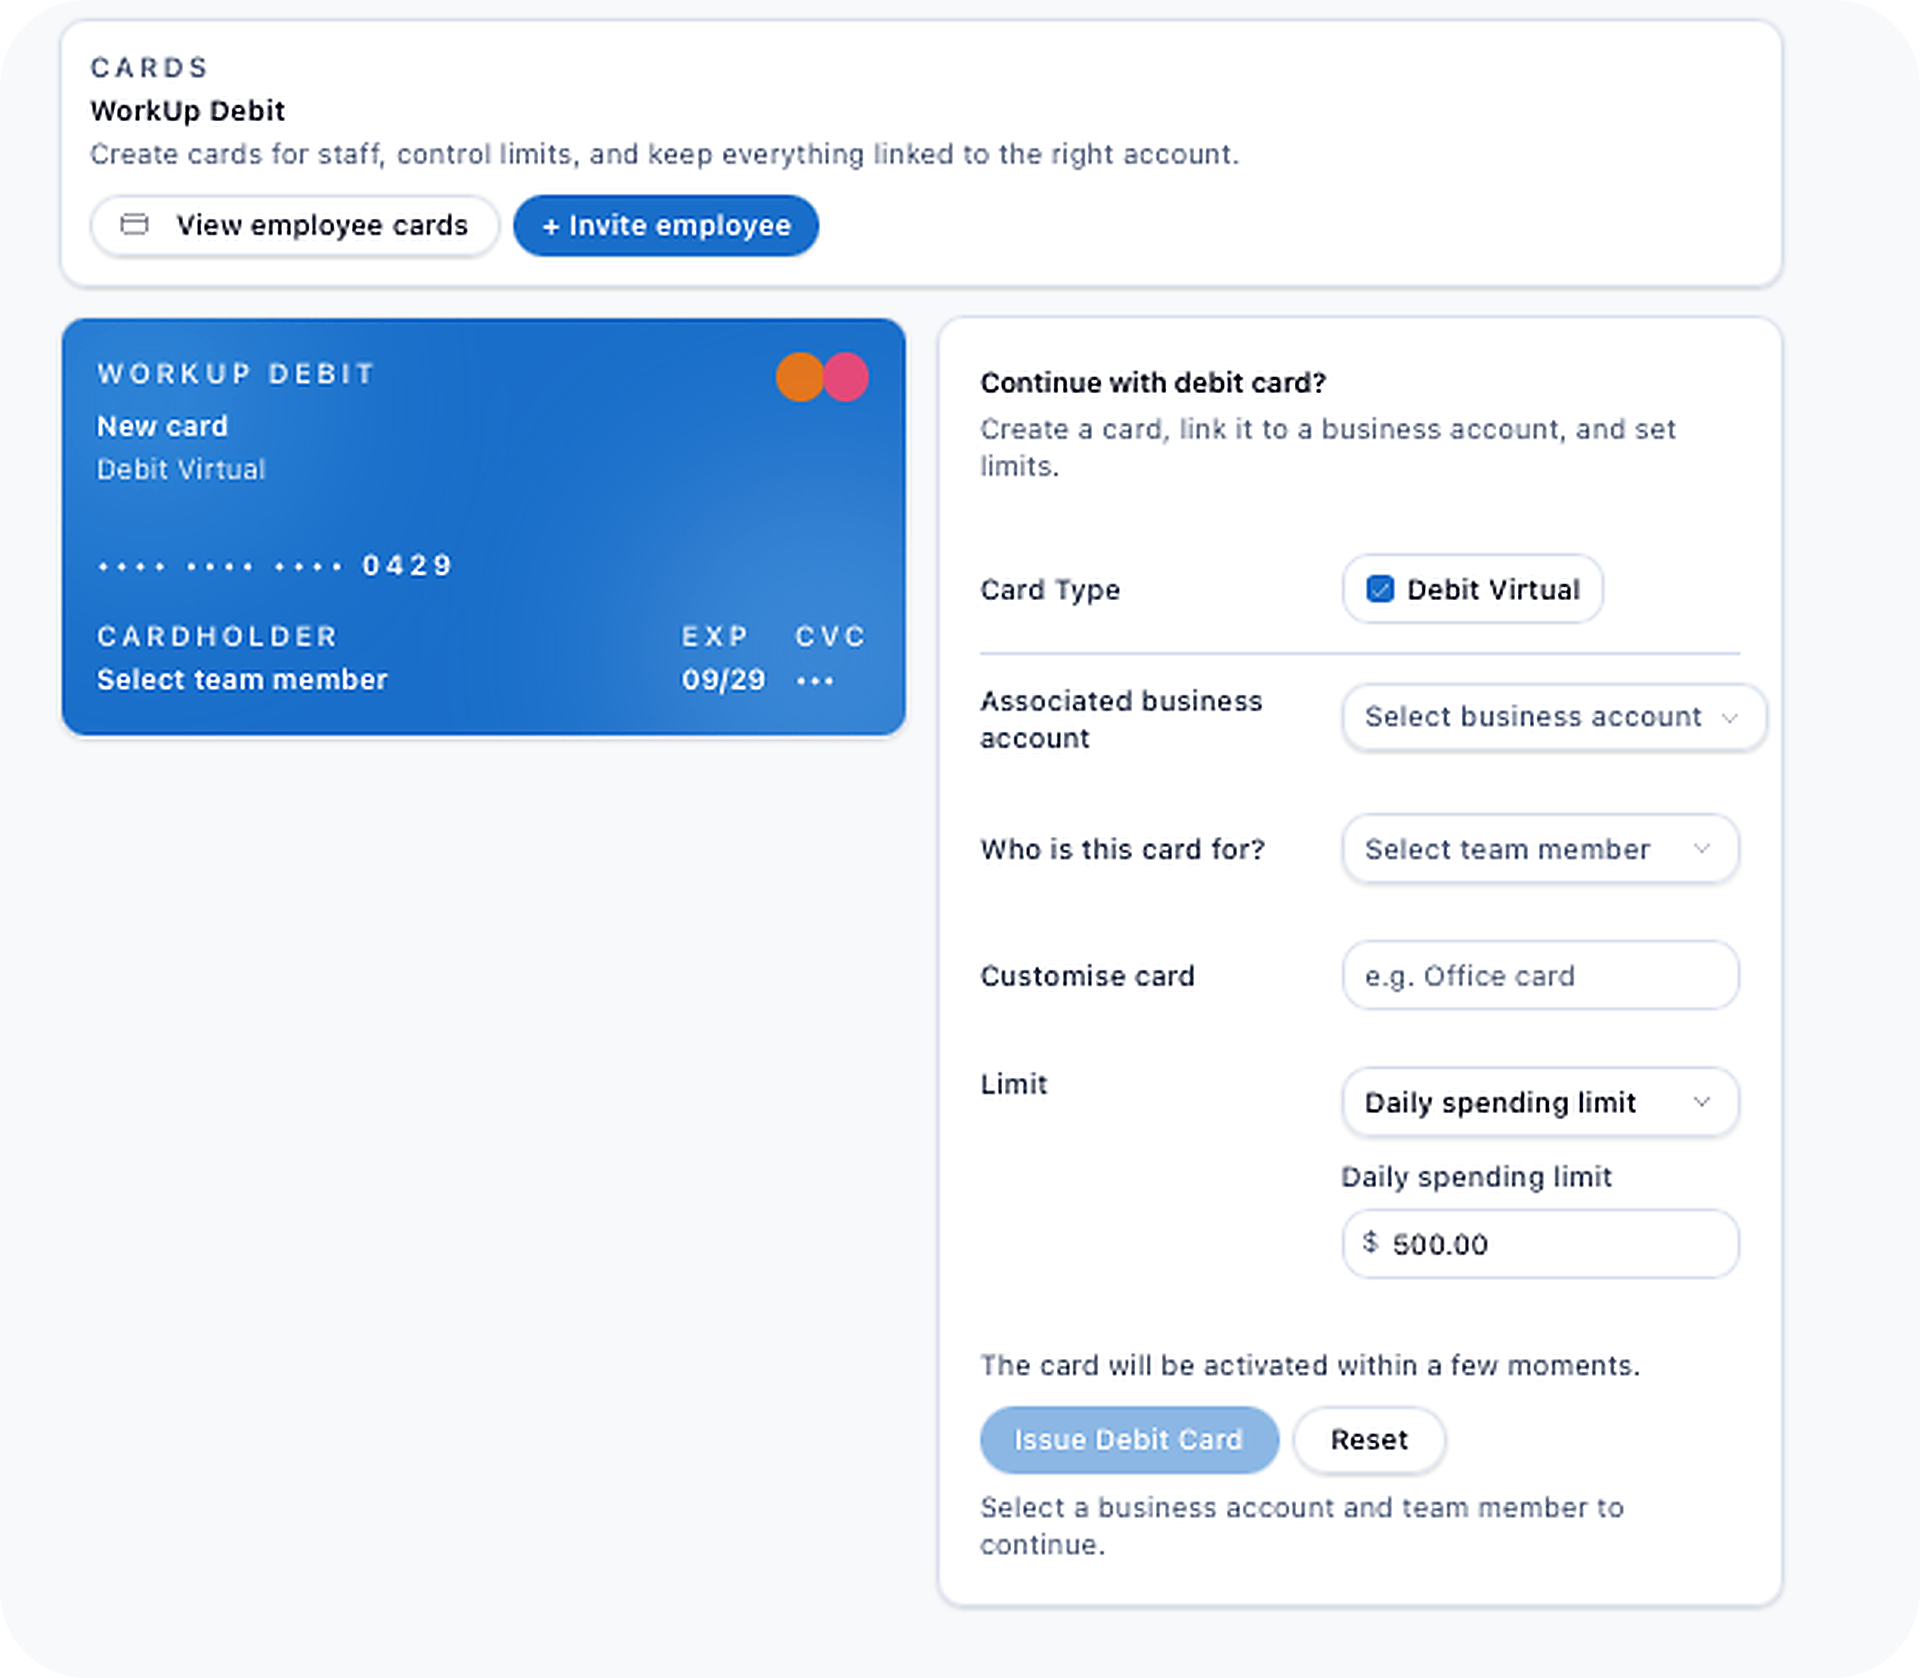This screenshot has height=1678, width=1920.
Task: Click the checkmark inside Debit Virtual box
Action: coord(1382,589)
